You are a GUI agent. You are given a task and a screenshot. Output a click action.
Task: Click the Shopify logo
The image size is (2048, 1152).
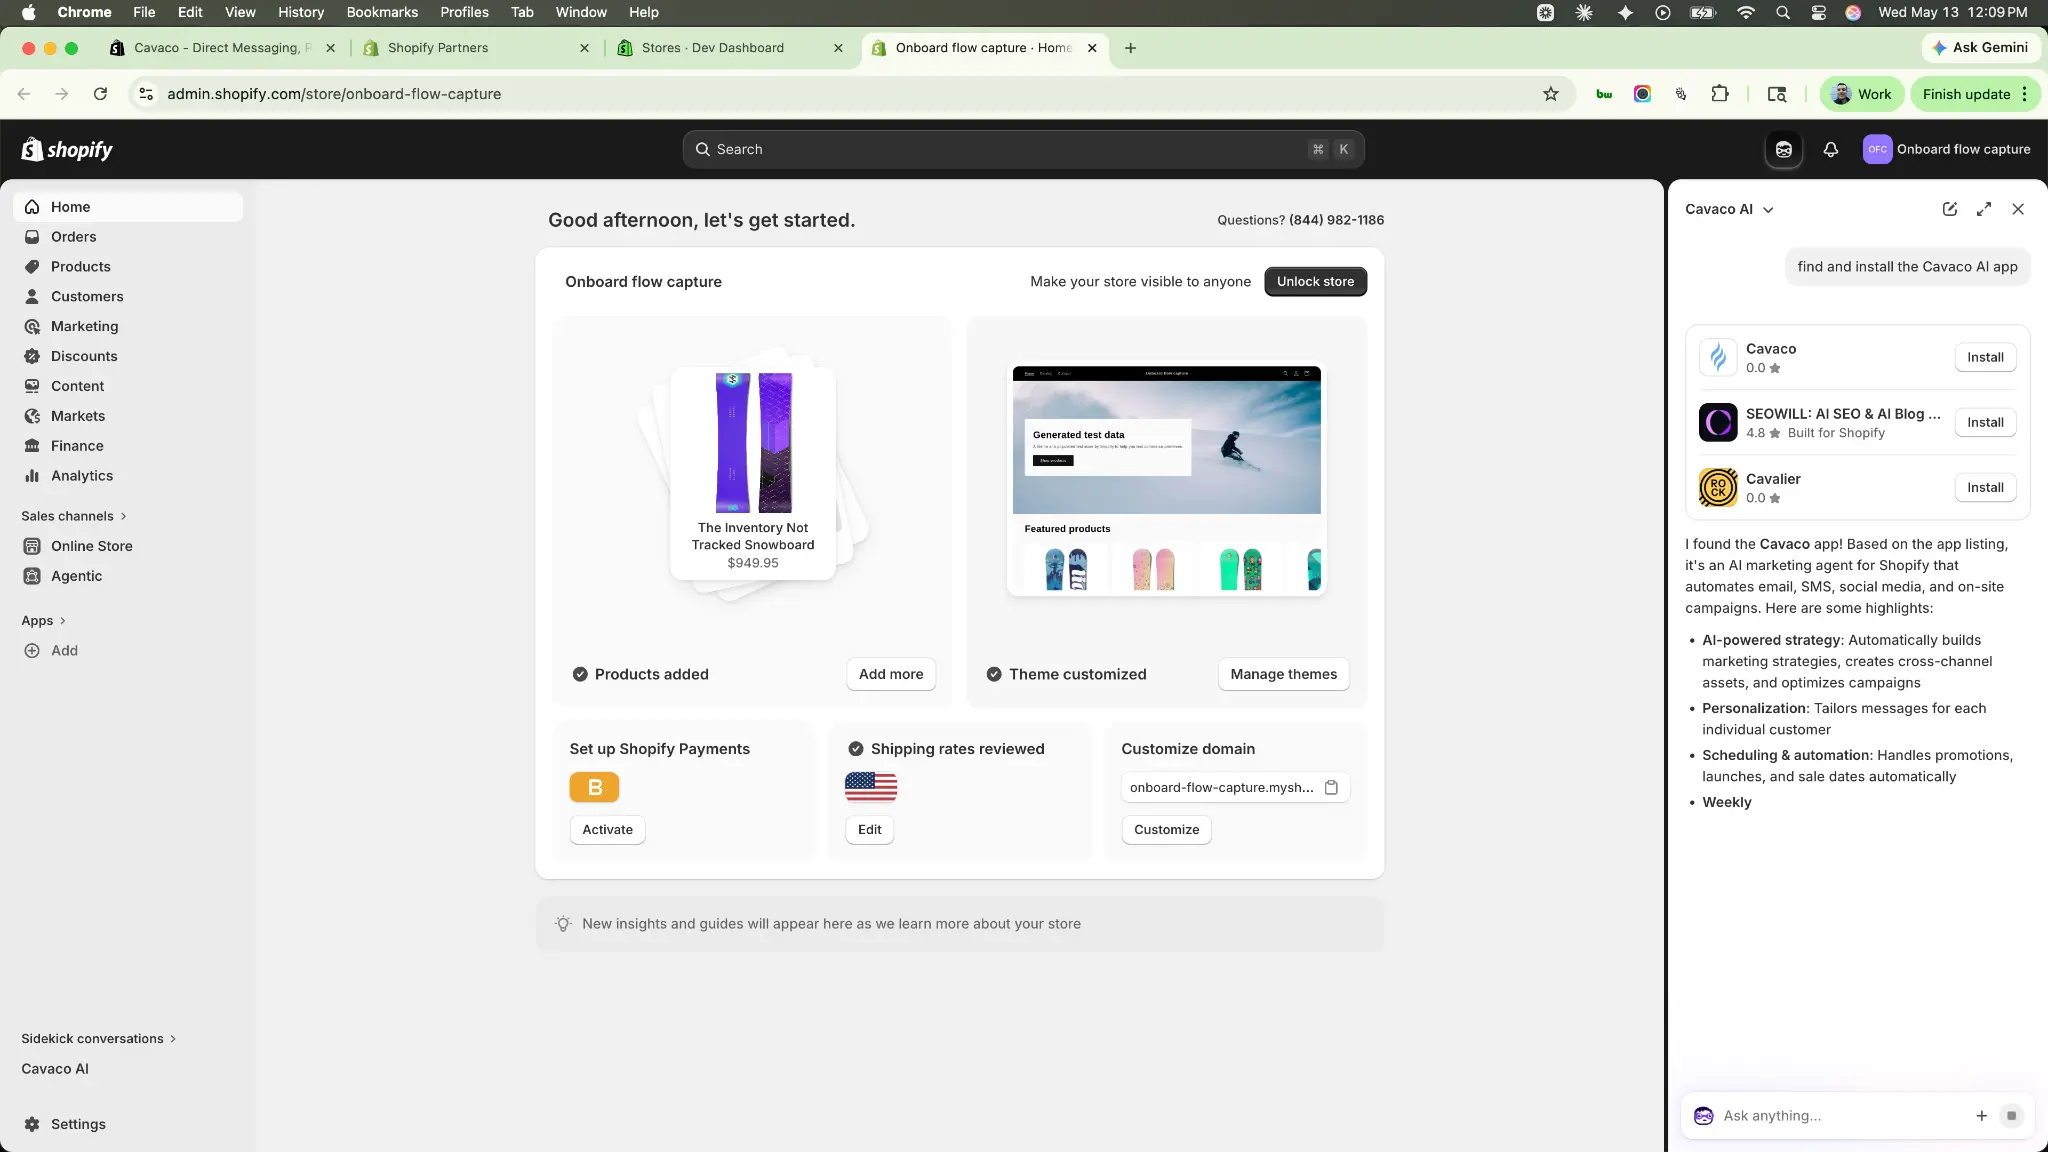pyautogui.click(x=67, y=149)
